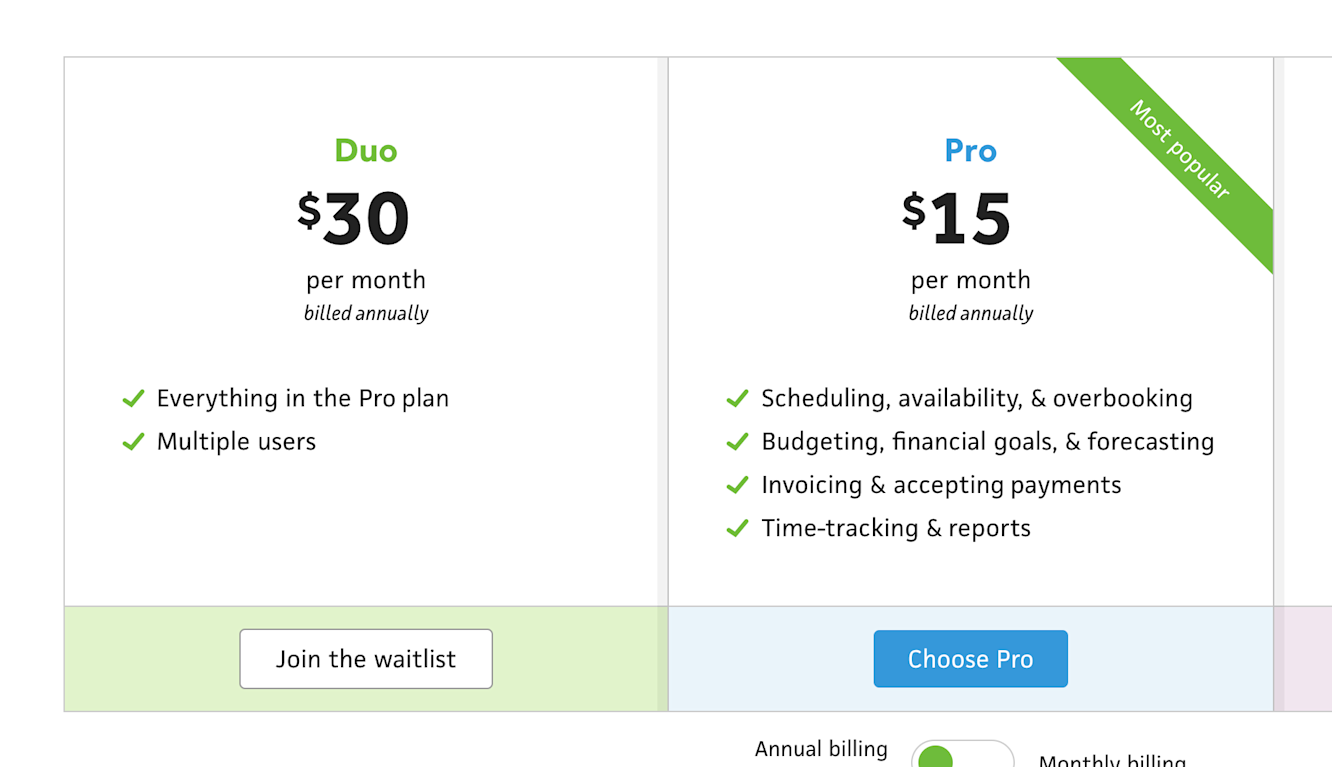Click the Pro plan title
This screenshot has height=767, width=1332.
(x=970, y=151)
